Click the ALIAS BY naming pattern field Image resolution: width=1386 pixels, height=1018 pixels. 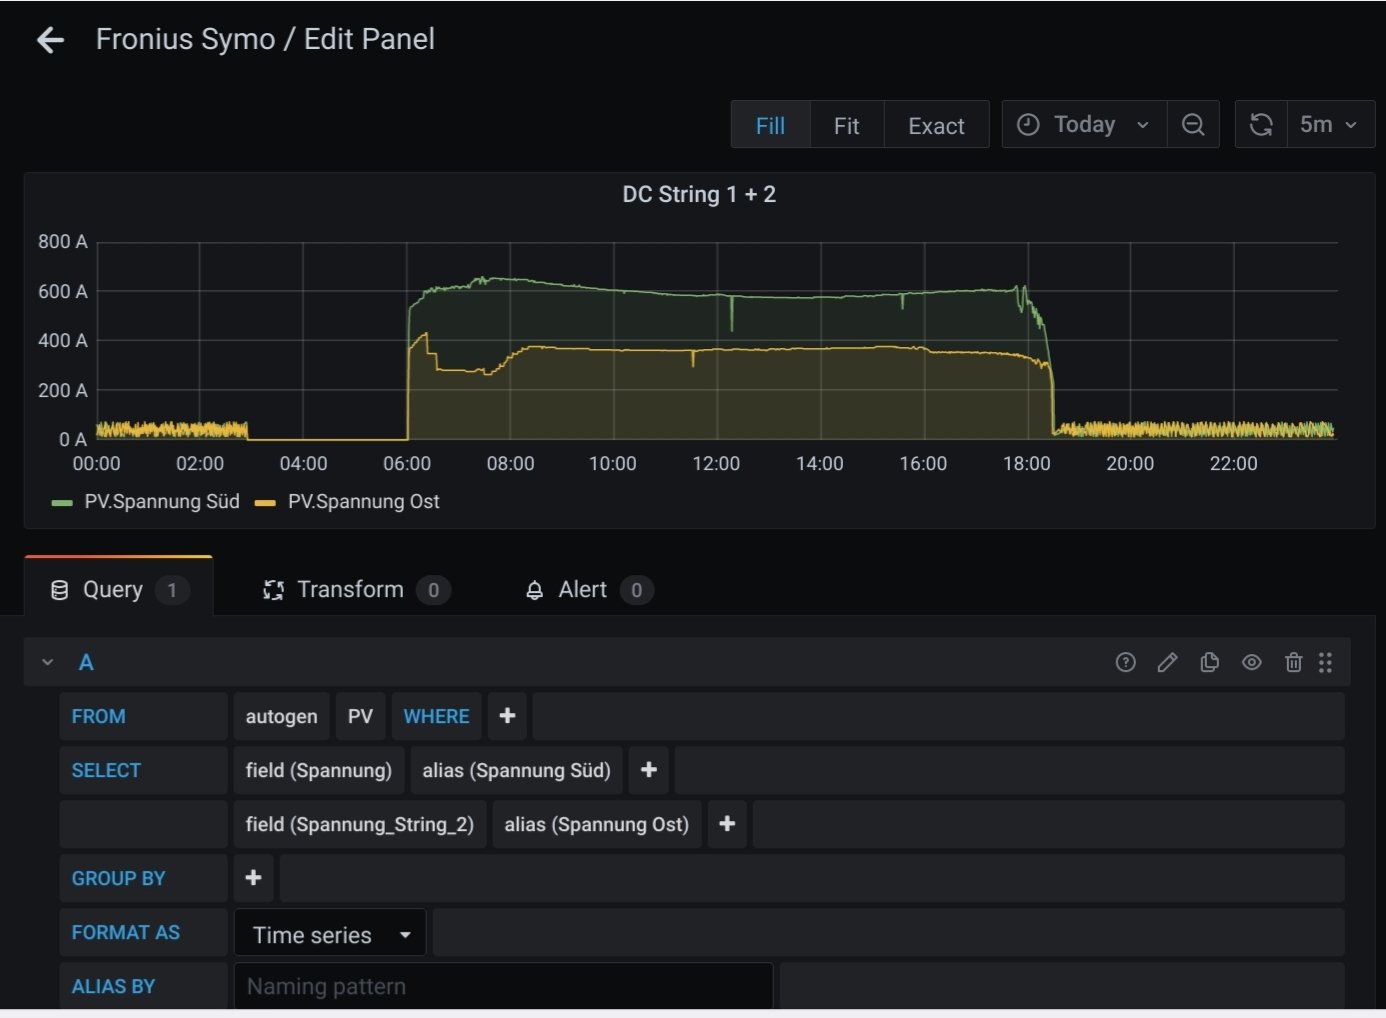click(x=502, y=986)
